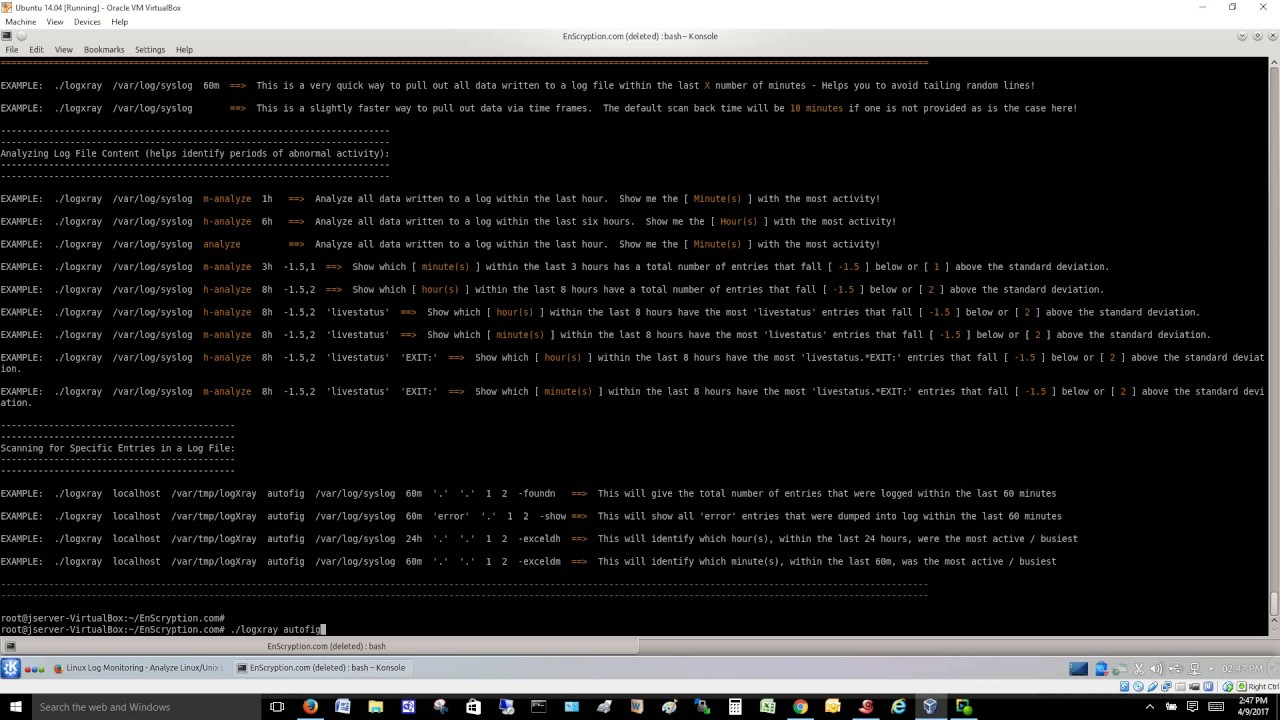Screen dimensions: 1280x720
Task: Minimize Konsole with its down-arrow button
Action: (x=1243, y=36)
